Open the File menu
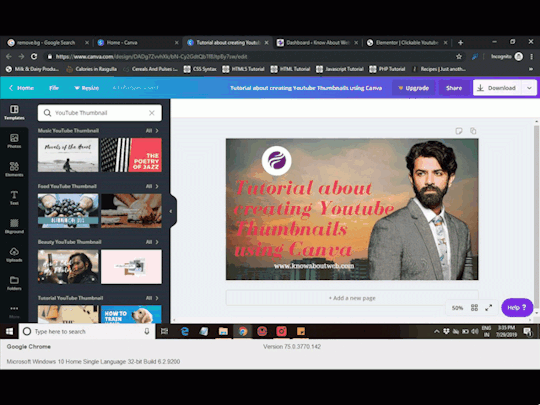This screenshot has height=405, width=540. (54, 88)
